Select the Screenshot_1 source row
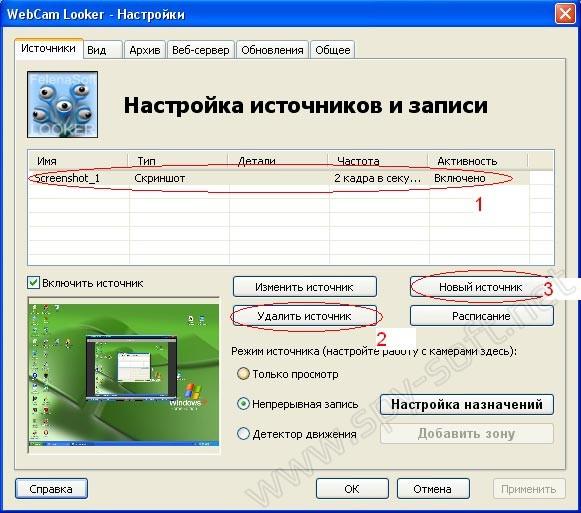The image size is (581, 513). (279, 178)
